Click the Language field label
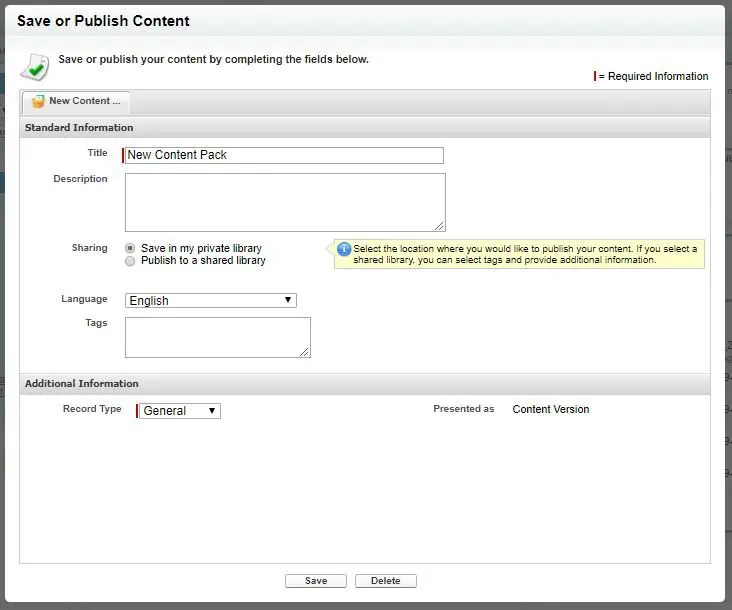The image size is (732, 610). pyautogui.click(x=84, y=299)
